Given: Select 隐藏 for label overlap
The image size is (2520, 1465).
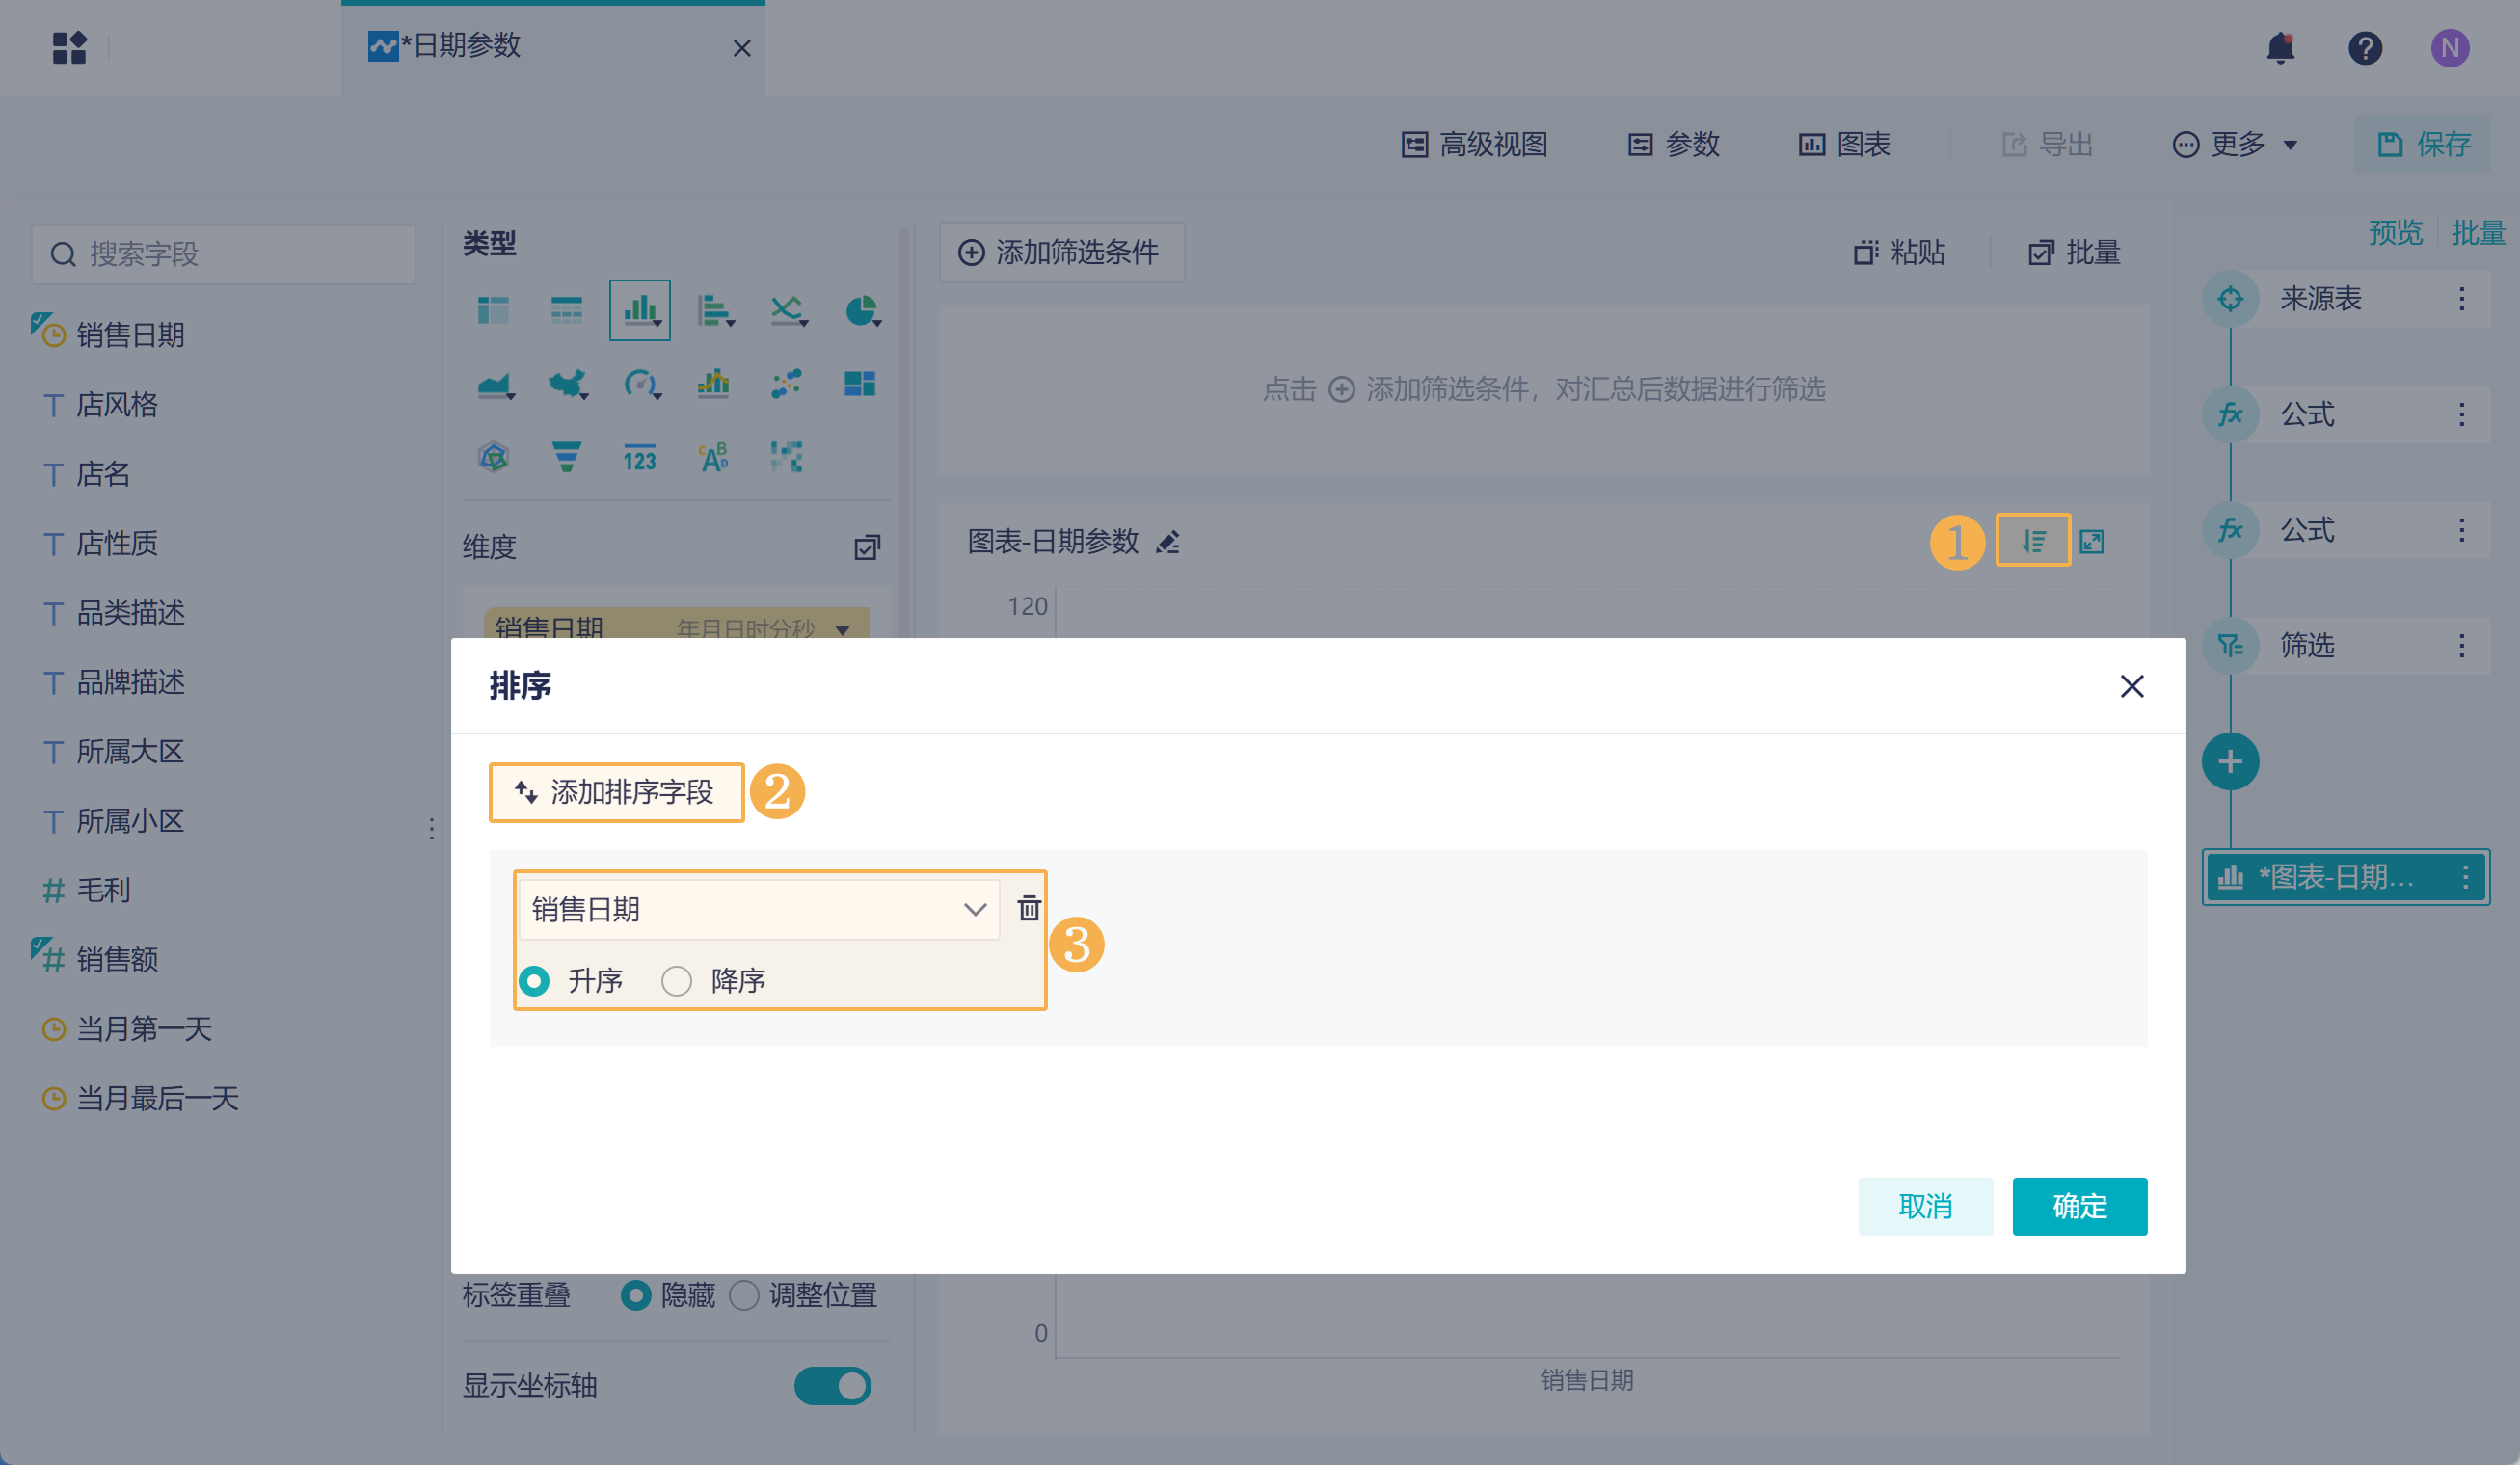Looking at the screenshot, I should coord(635,1296).
